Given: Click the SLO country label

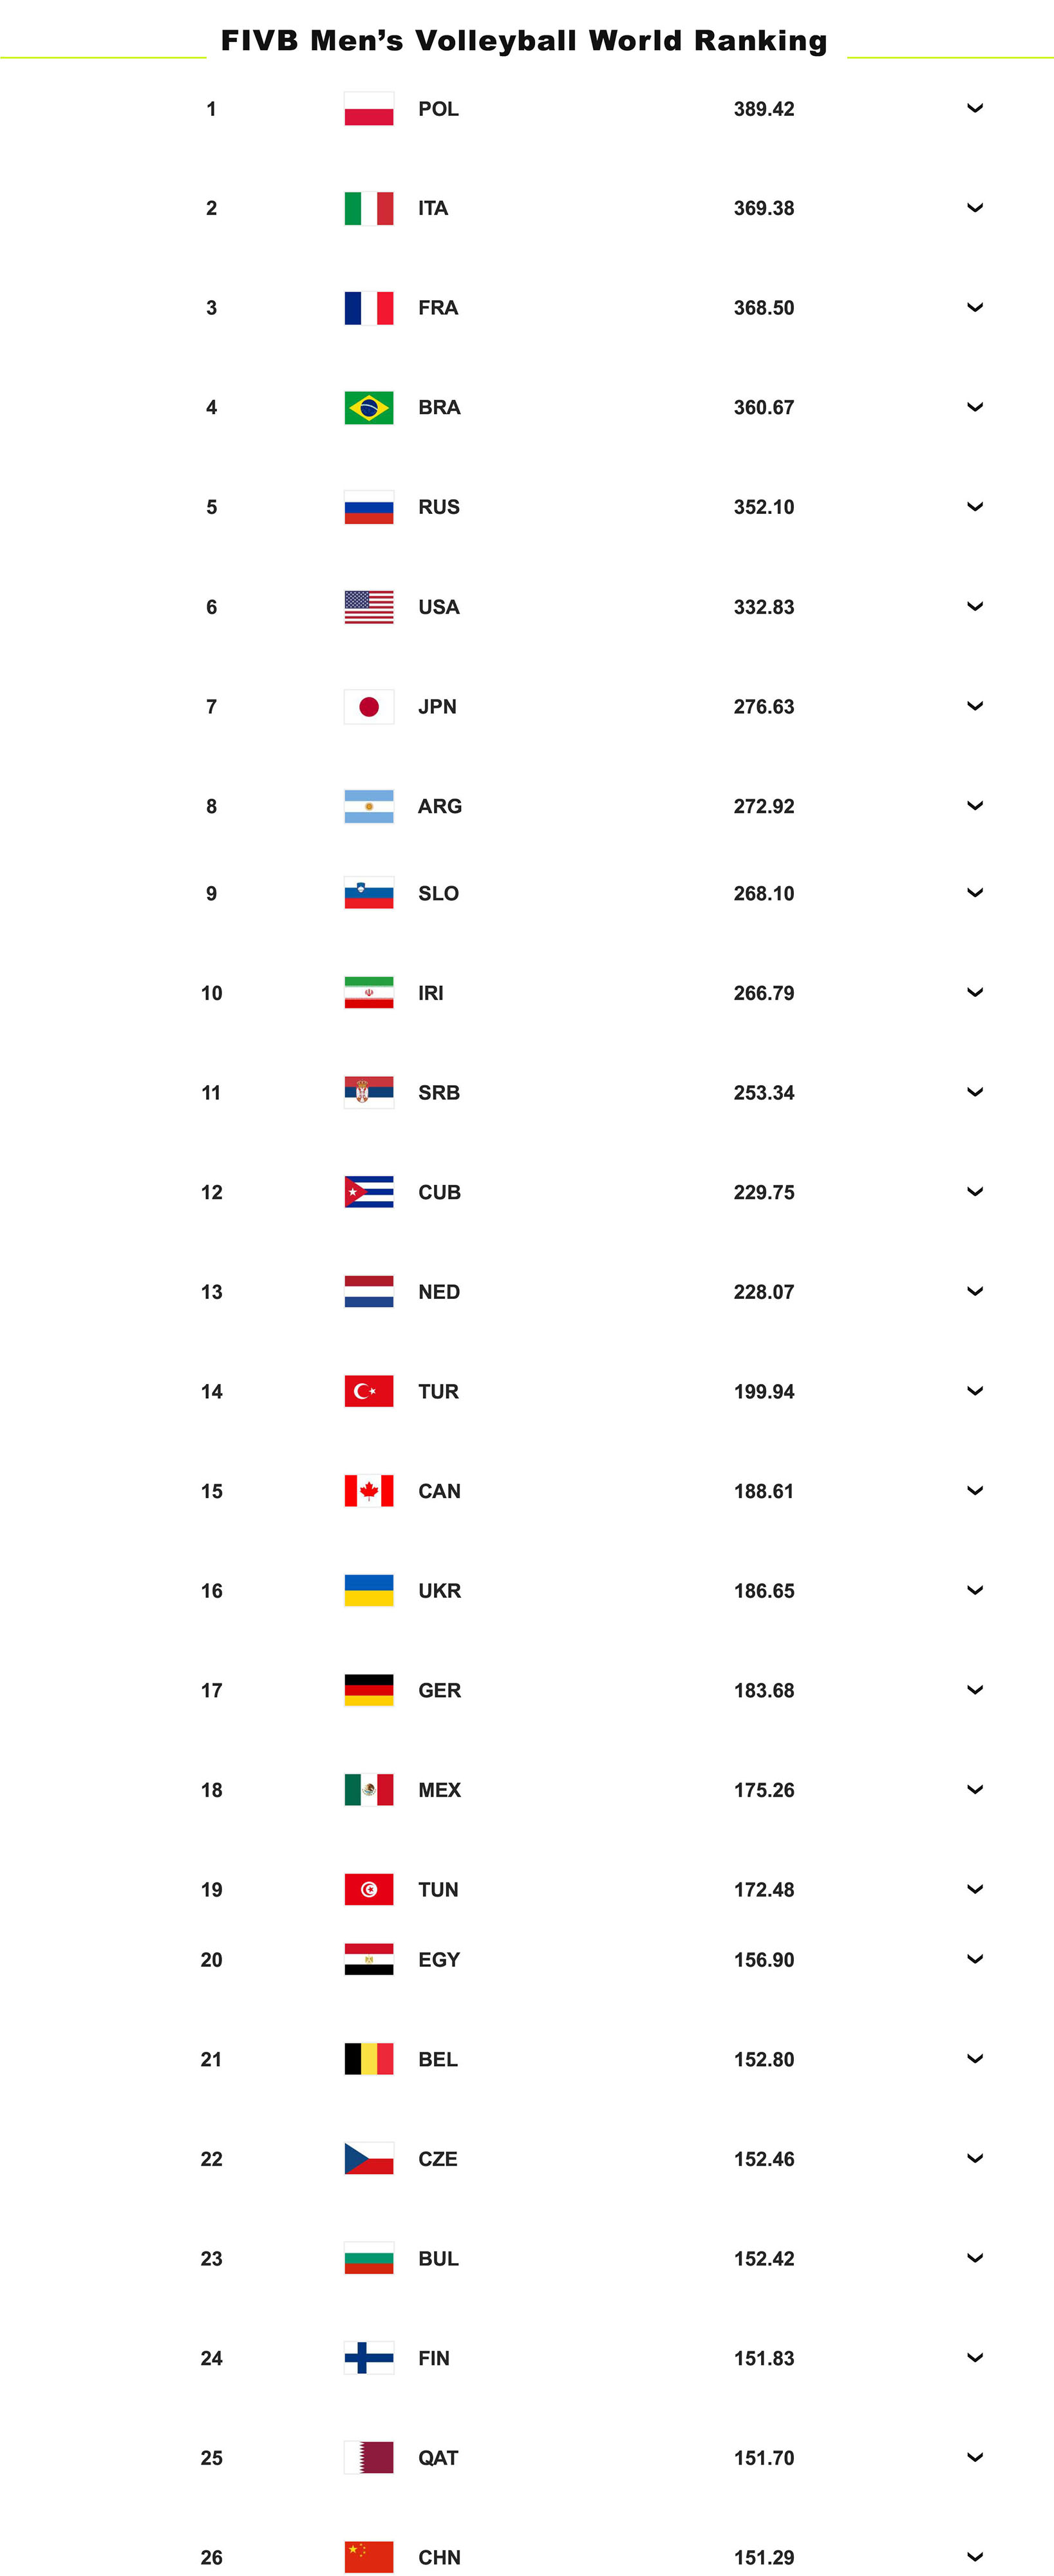Looking at the screenshot, I should (438, 893).
